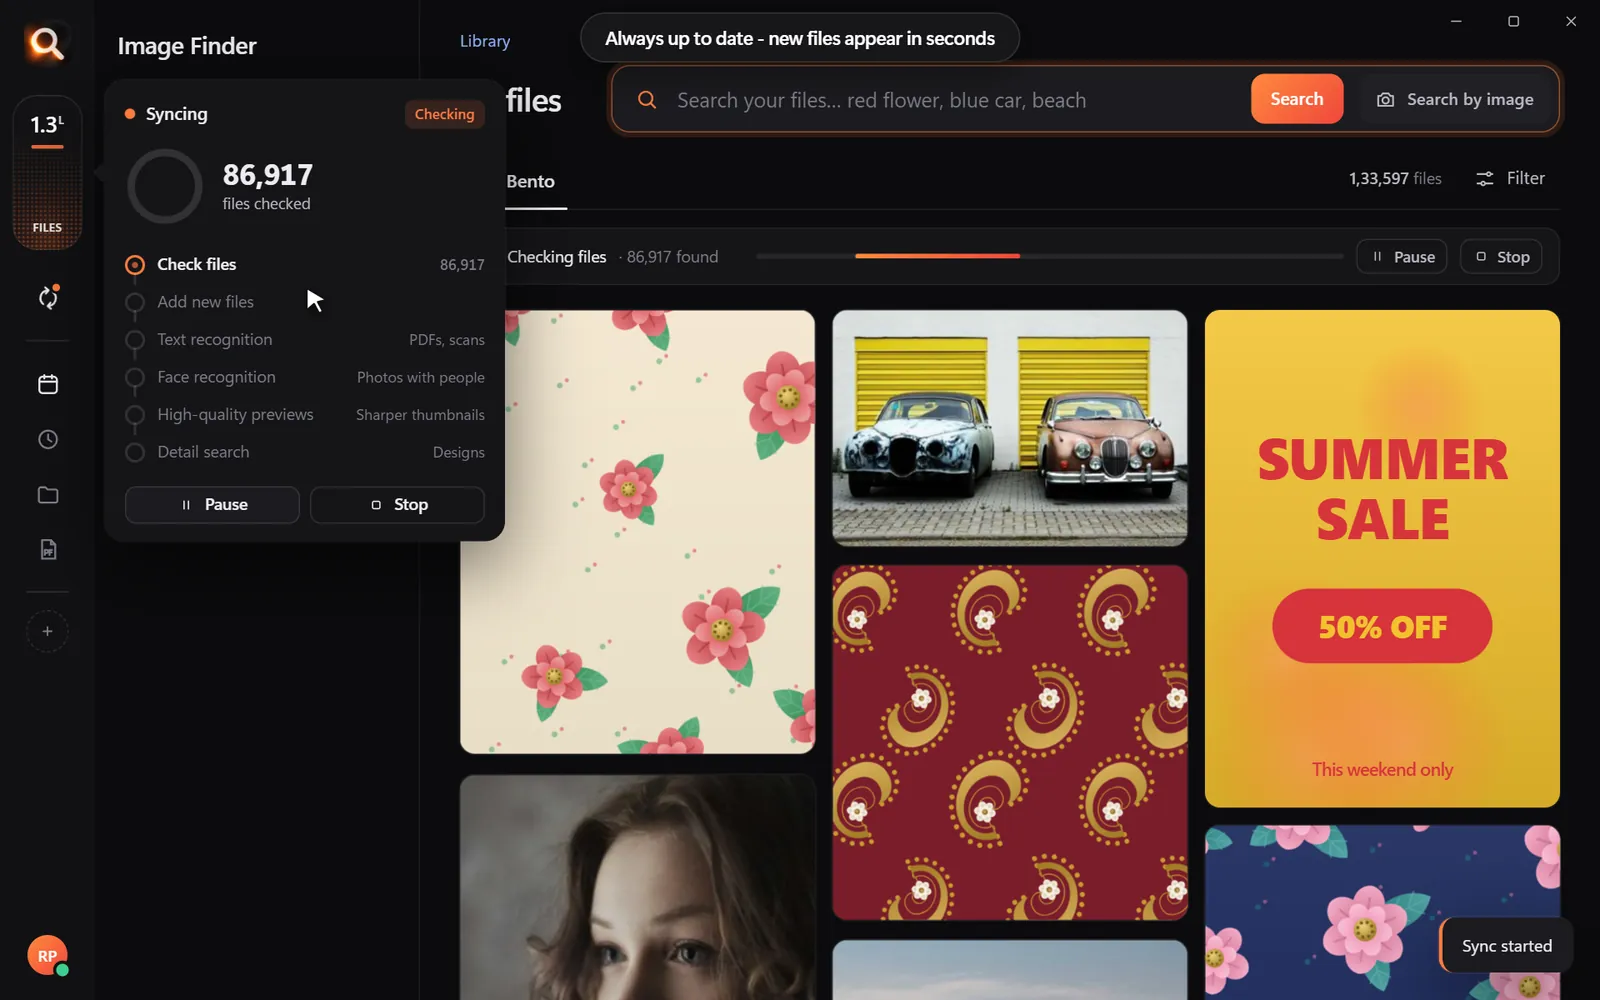Open the calendar view icon

(48, 384)
